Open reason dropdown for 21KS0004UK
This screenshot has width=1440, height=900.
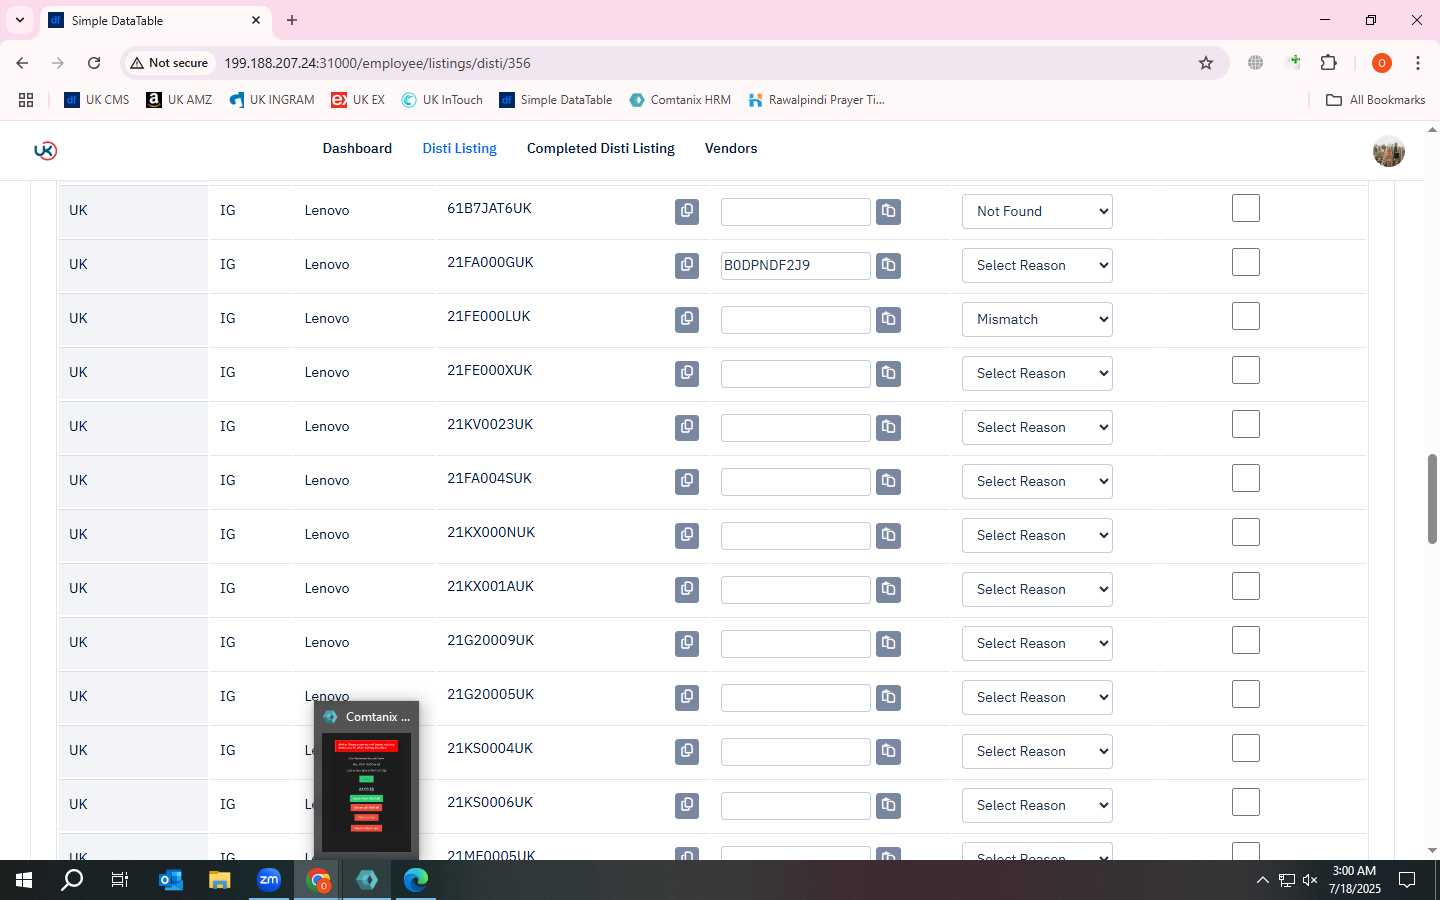pyautogui.click(x=1037, y=751)
